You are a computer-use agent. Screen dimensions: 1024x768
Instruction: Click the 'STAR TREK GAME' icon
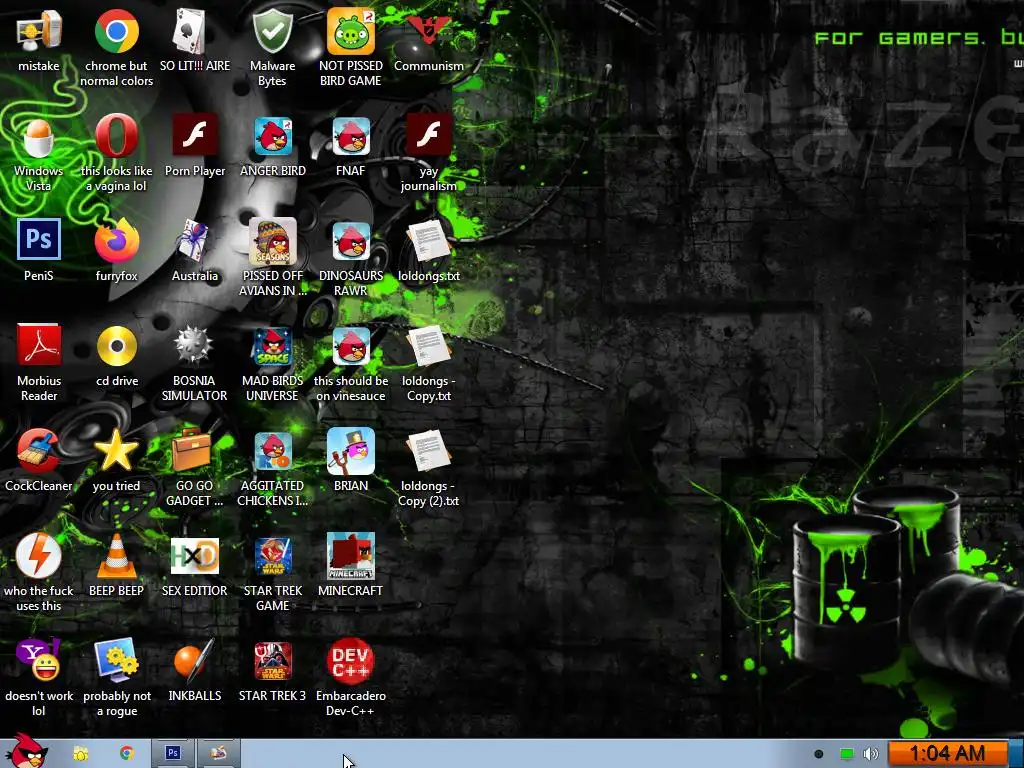(272, 556)
